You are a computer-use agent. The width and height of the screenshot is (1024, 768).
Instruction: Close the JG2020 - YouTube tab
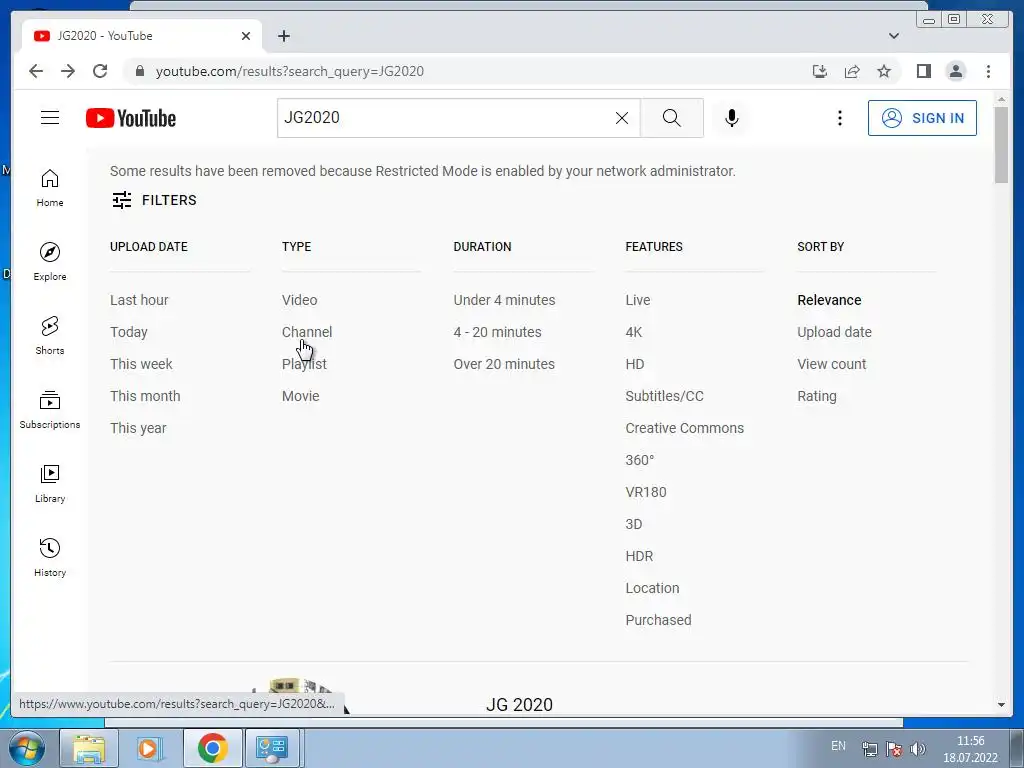point(246,36)
